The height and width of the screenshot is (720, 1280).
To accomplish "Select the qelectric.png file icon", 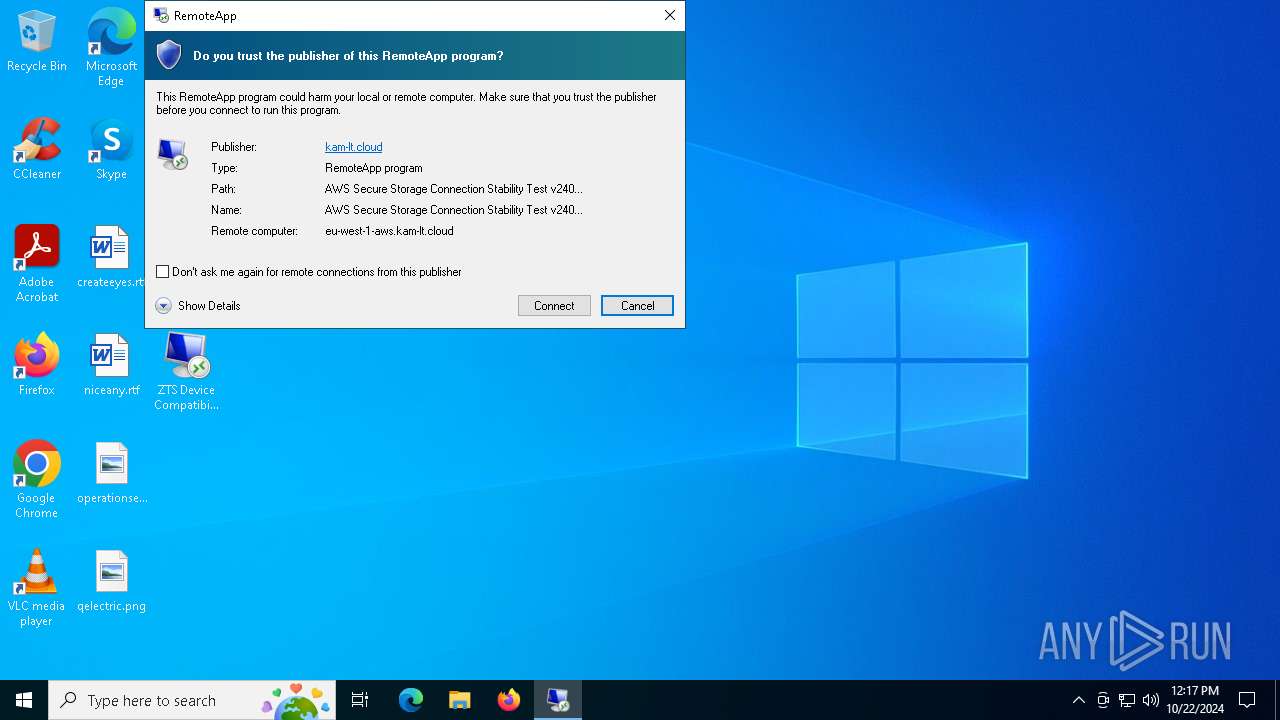I will [x=111, y=581].
